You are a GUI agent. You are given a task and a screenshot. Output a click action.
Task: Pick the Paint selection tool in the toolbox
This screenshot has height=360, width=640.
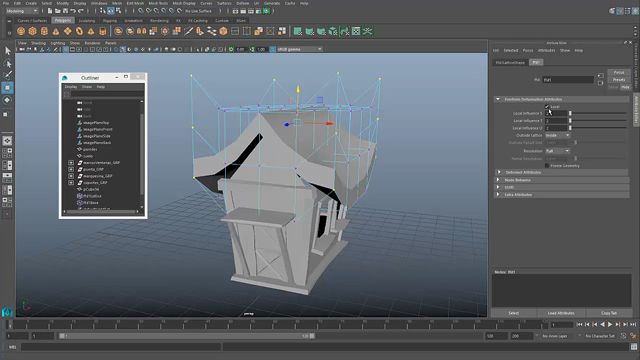click(x=7, y=75)
